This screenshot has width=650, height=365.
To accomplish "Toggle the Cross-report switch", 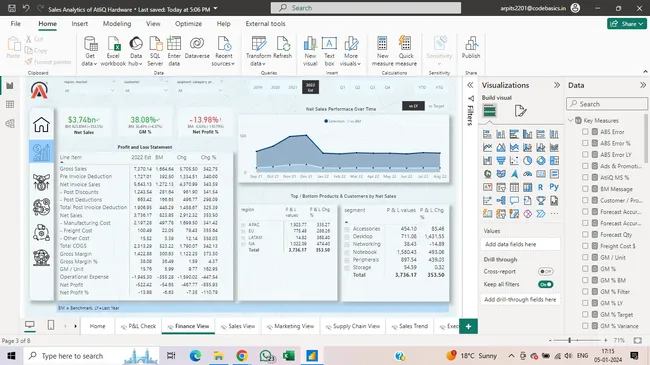I will coord(546,272).
